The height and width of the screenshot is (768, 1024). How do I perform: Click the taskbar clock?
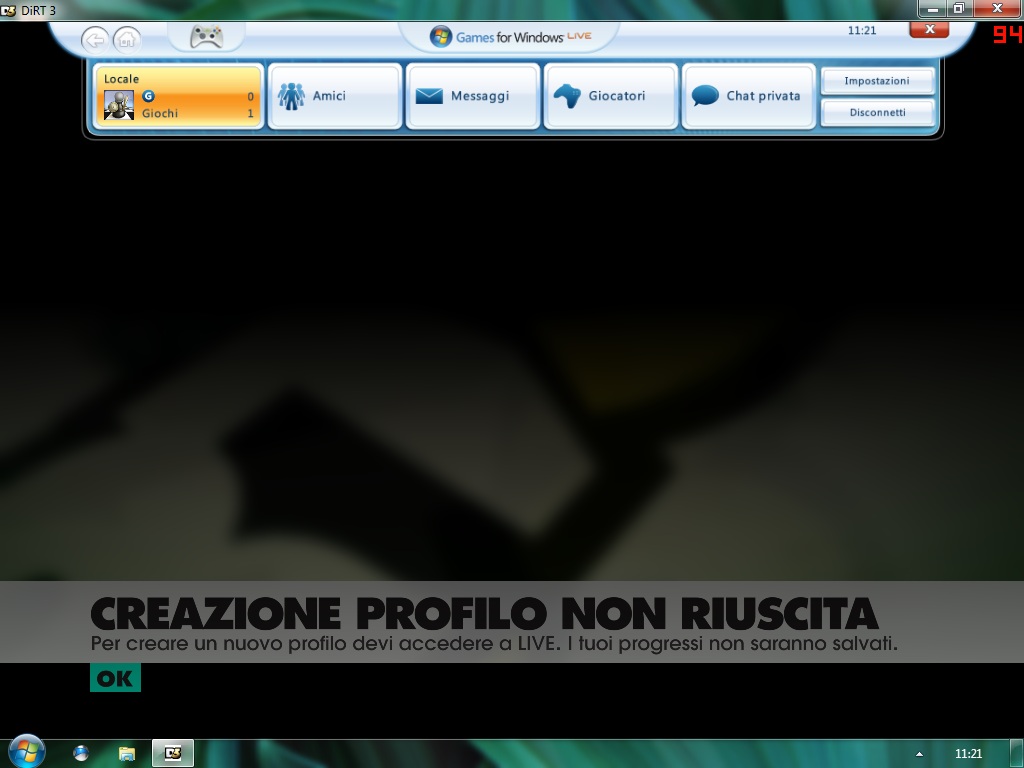[968, 754]
